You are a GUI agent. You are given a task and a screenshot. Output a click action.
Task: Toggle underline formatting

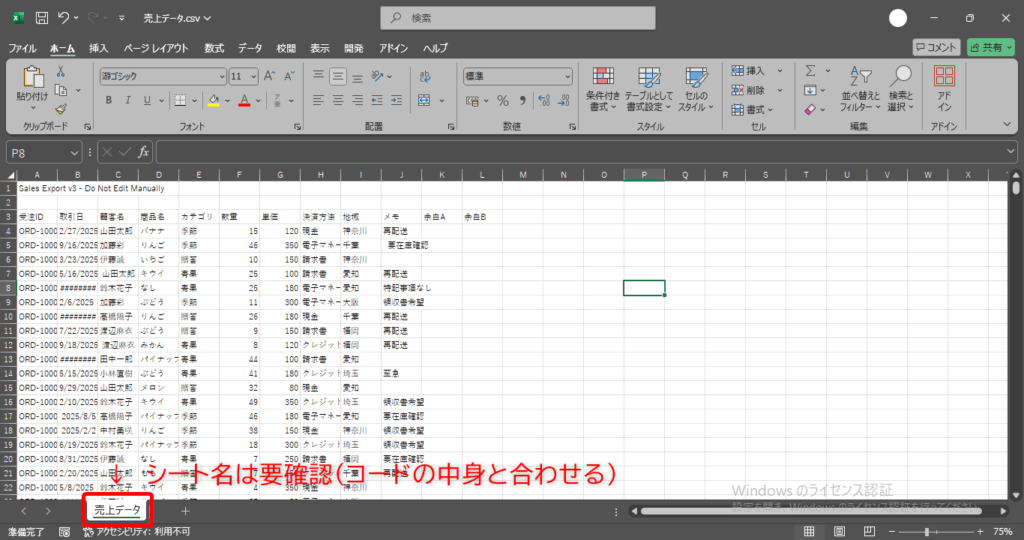coord(149,100)
